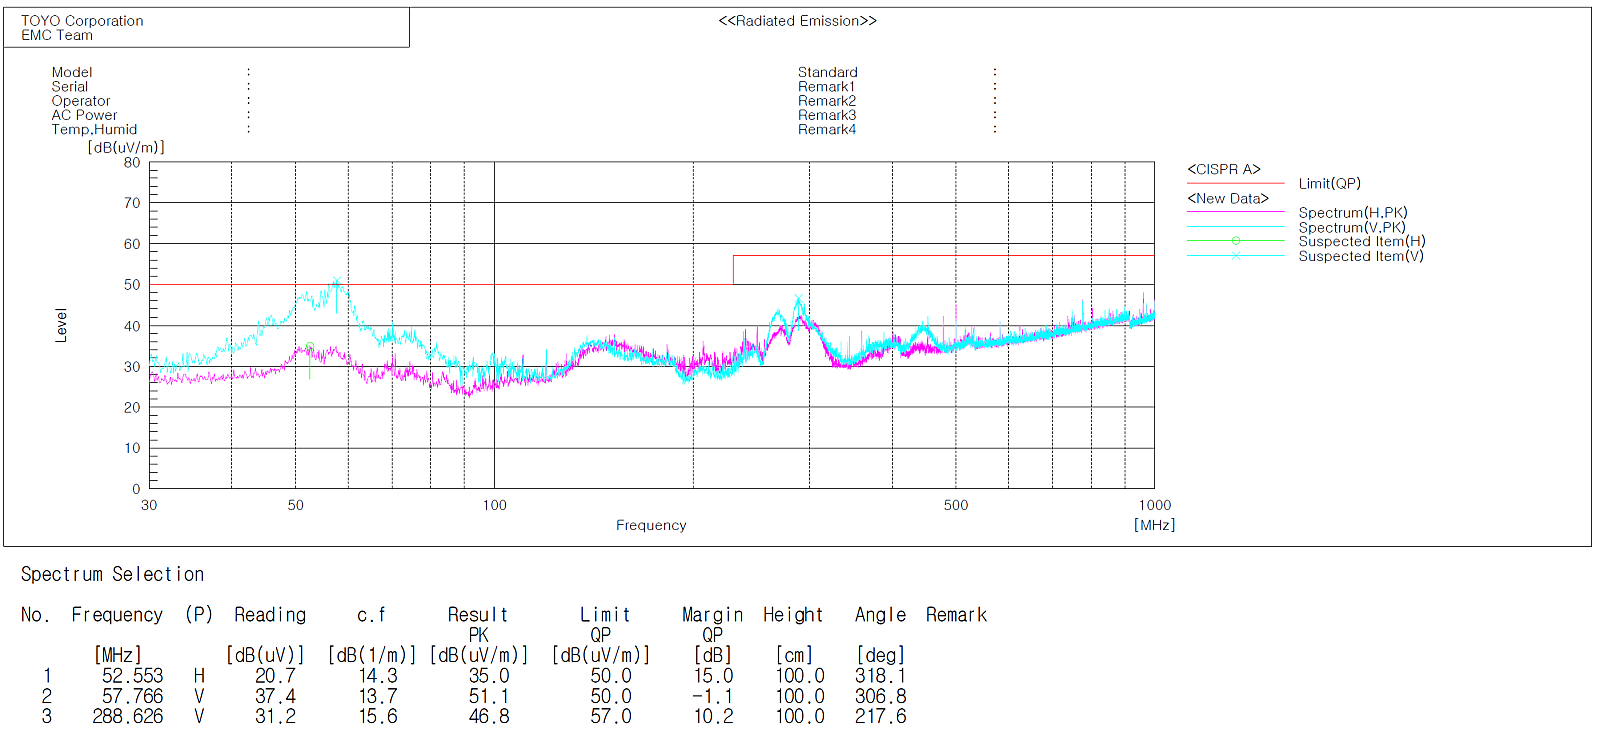Image resolution: width=1600 pixels, height=742 pixels.
Task: Click the red Limit(QP) legend line
Action: 1236,183
